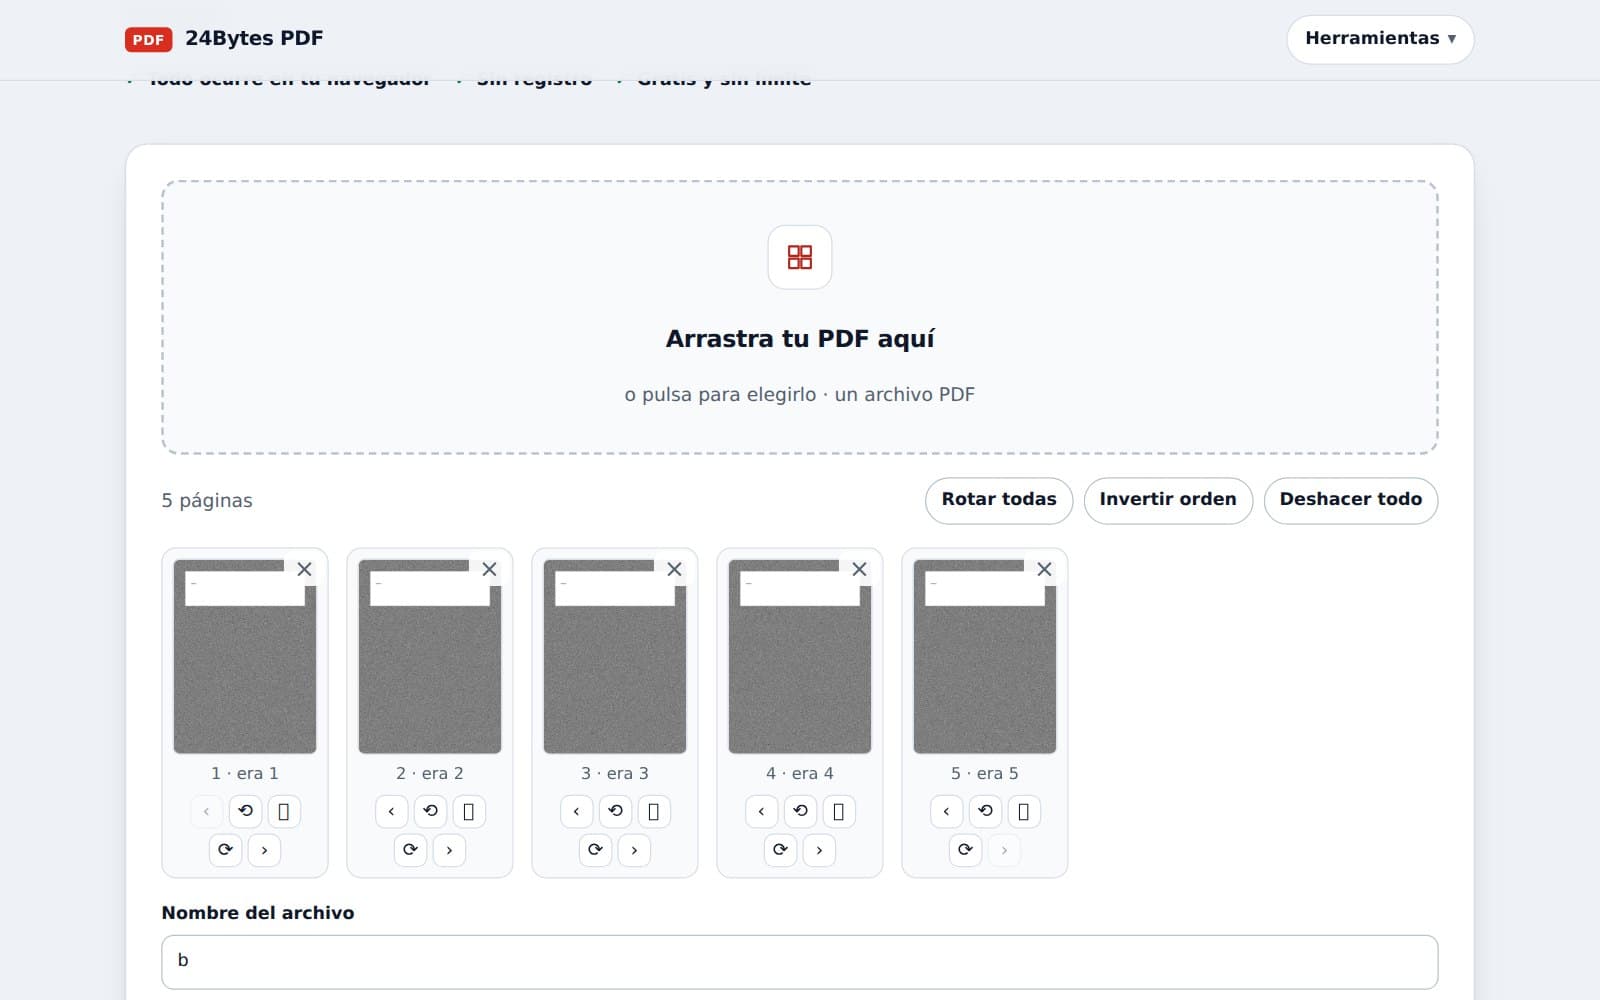Image resolution: width=1600 pixels, height=1000 pixels.
Task: Rotate page 2 counterclockwise
Action: (430, 811)
